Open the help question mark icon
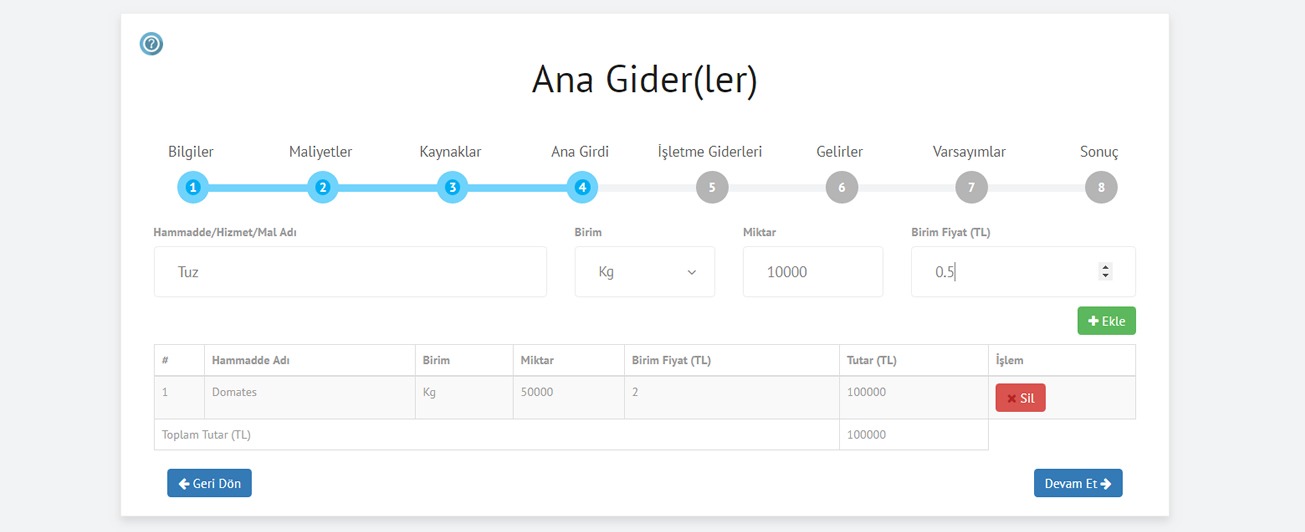Image resolution: width=1305 pixels, height=532 pixels. pyautogui.click(x=151, y=44)
